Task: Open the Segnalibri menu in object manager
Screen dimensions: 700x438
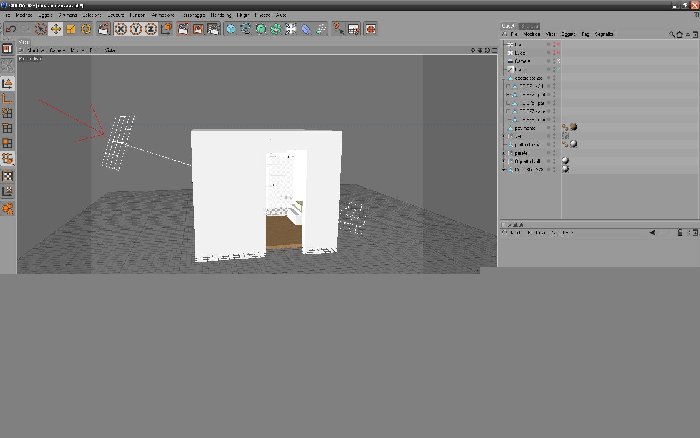Action: (x=604, y=34)
